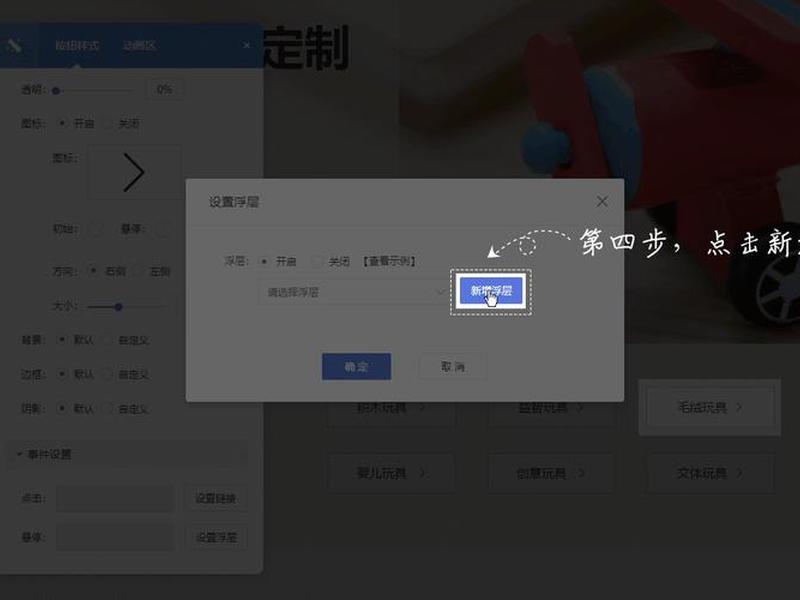
Task: Click the 悬停 event input field
Action: [x=115, y=537]
